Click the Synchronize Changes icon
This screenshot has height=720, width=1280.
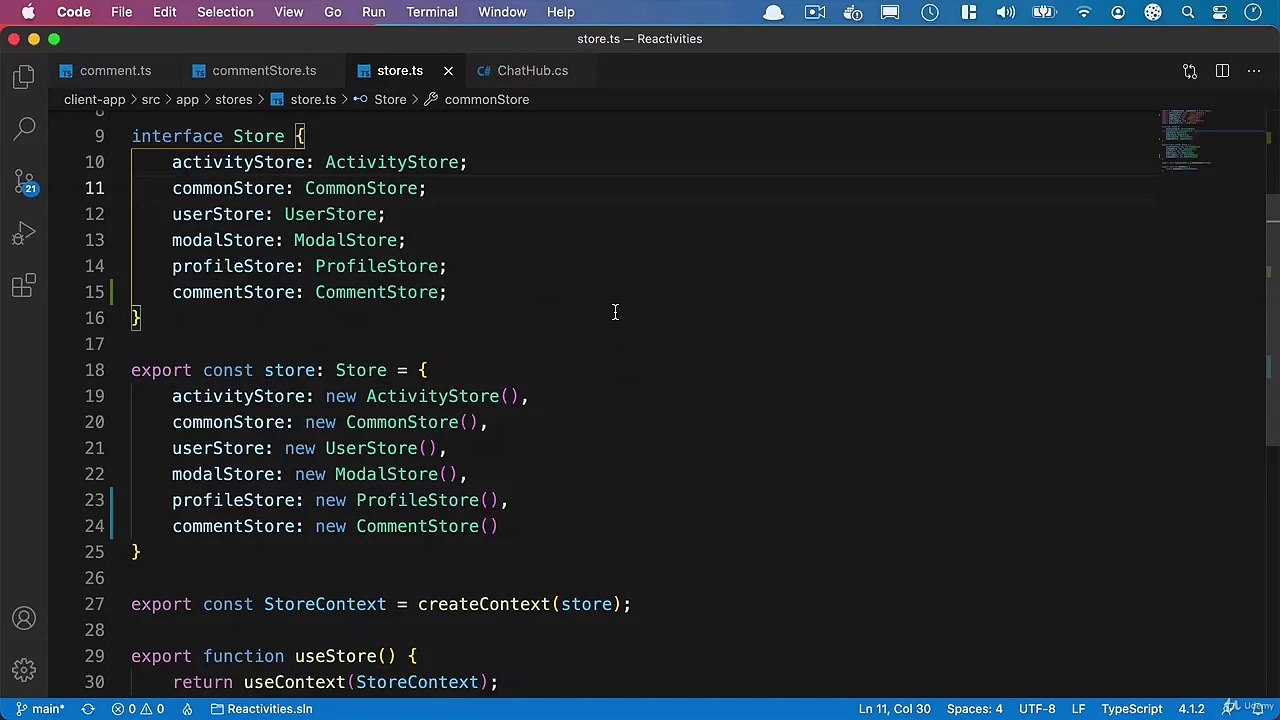(x=88, y=709)
